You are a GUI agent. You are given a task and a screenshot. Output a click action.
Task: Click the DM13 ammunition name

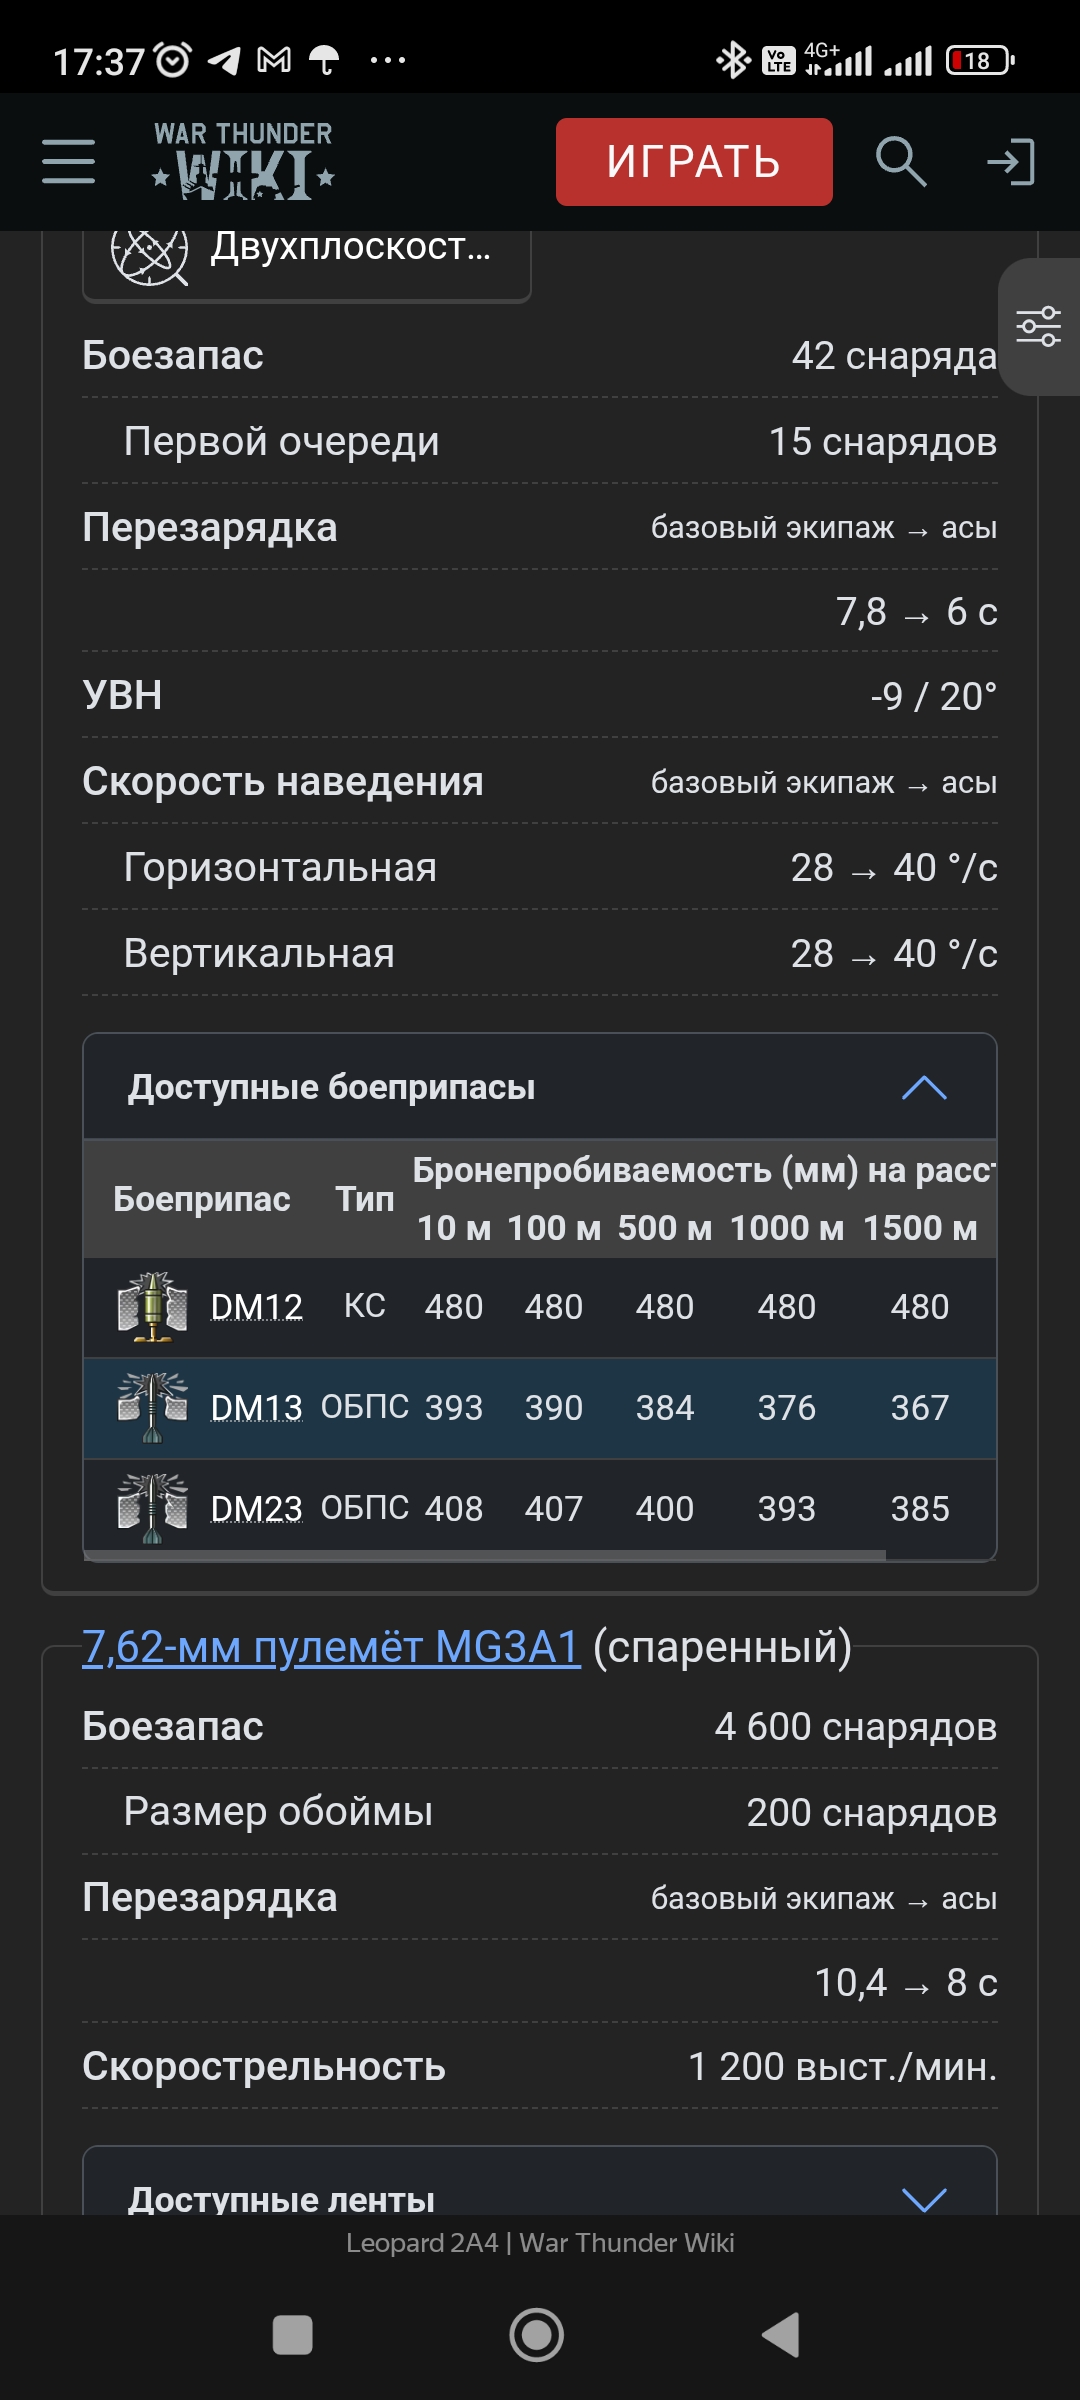pos(256,1408)
